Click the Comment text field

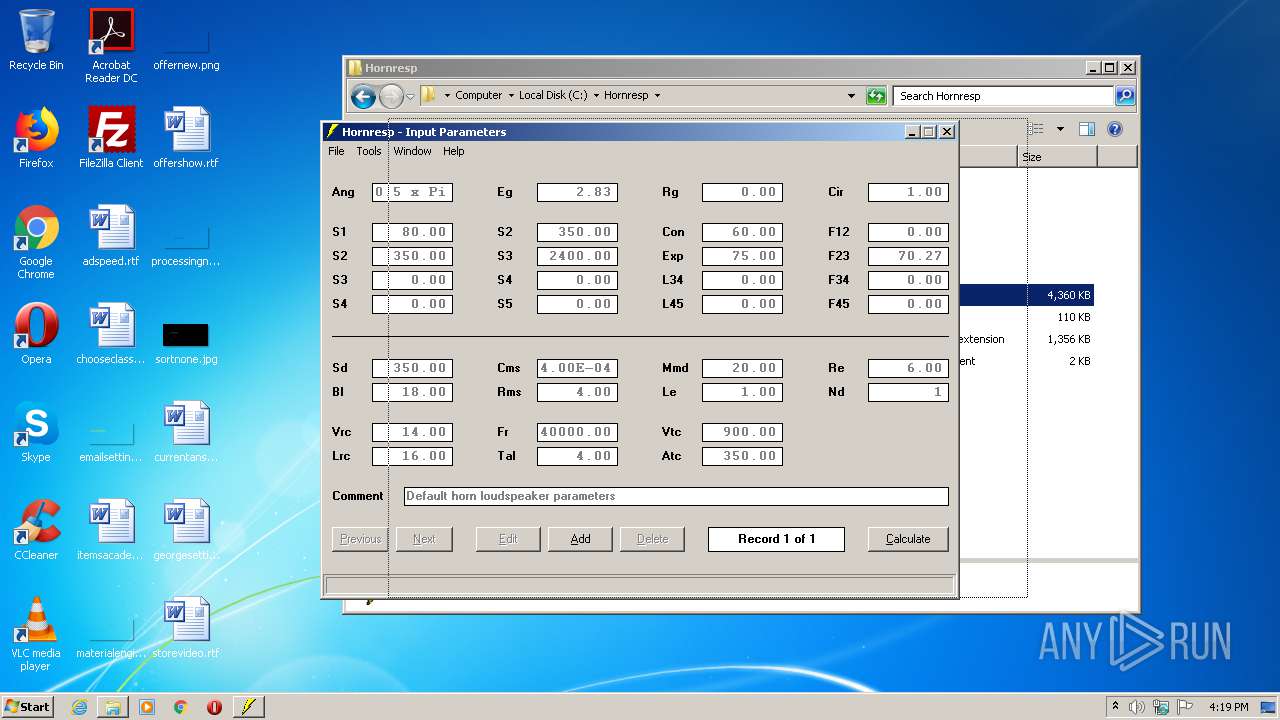pos(676,496)
